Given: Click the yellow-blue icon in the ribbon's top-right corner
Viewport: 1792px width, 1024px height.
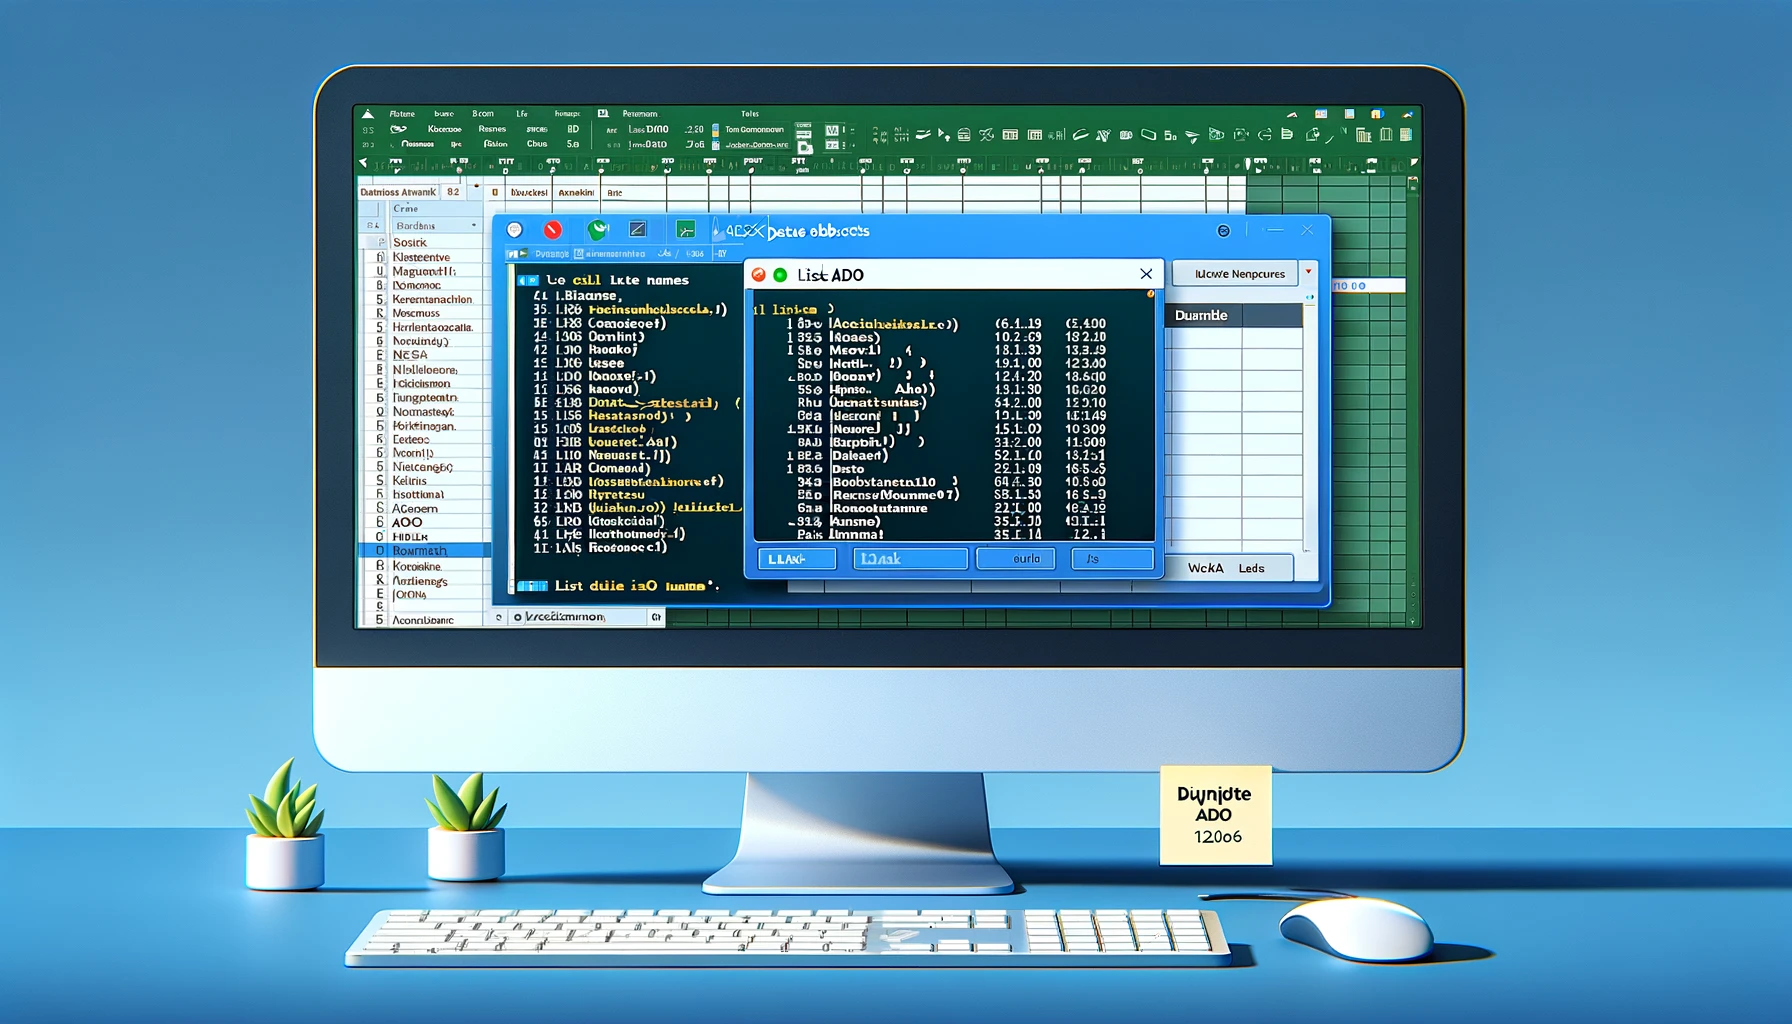Looking at the screenshot, I should pos(1377,114).
